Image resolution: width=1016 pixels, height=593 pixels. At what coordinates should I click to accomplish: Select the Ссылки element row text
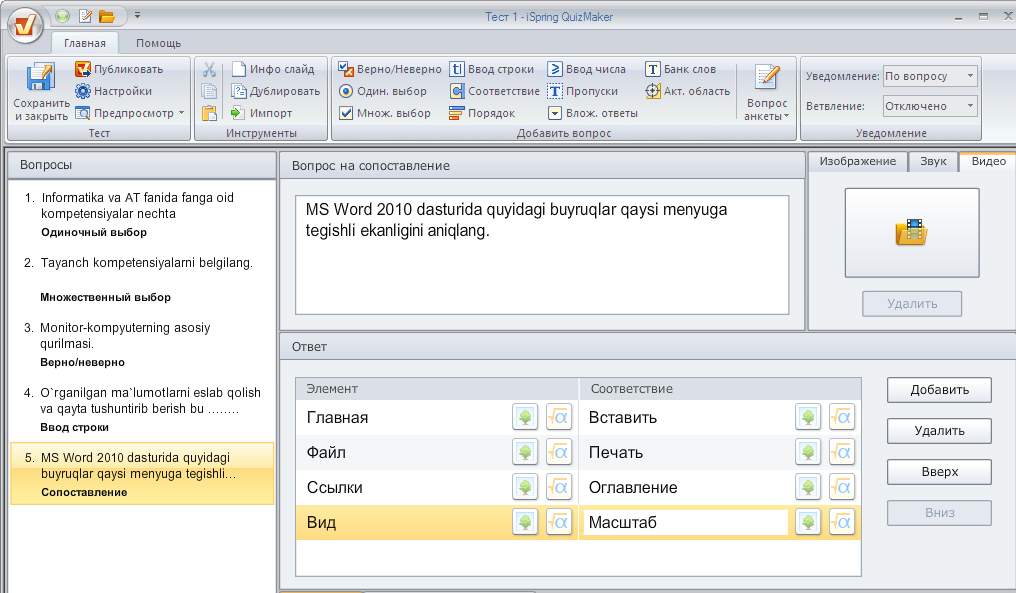pyautogui.click(x=334, y=487)
